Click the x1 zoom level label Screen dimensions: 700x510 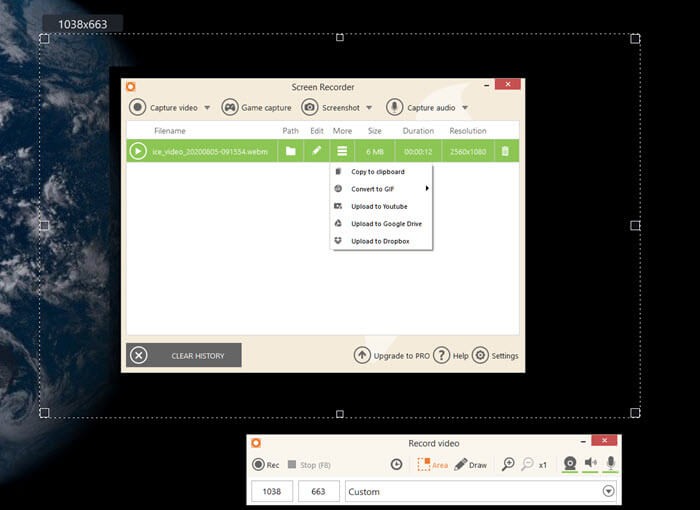[542, 465]
